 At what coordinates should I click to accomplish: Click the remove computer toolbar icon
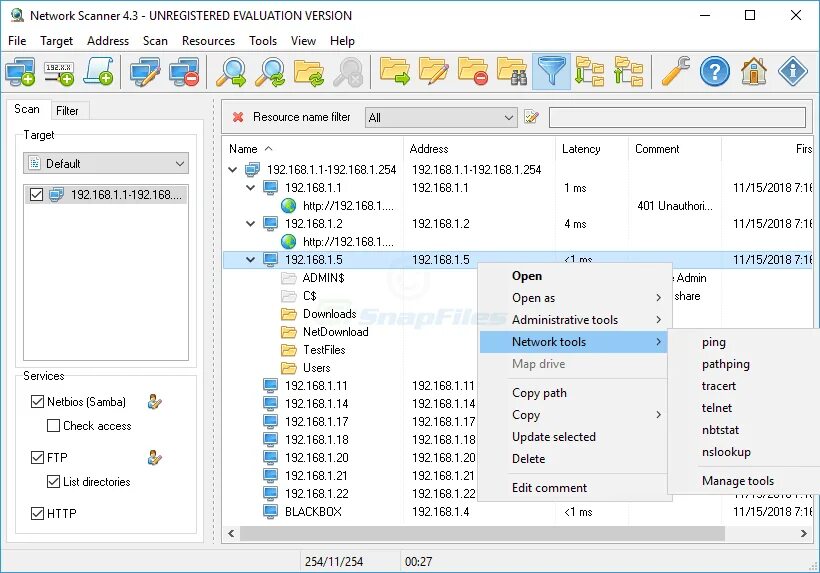184,72
